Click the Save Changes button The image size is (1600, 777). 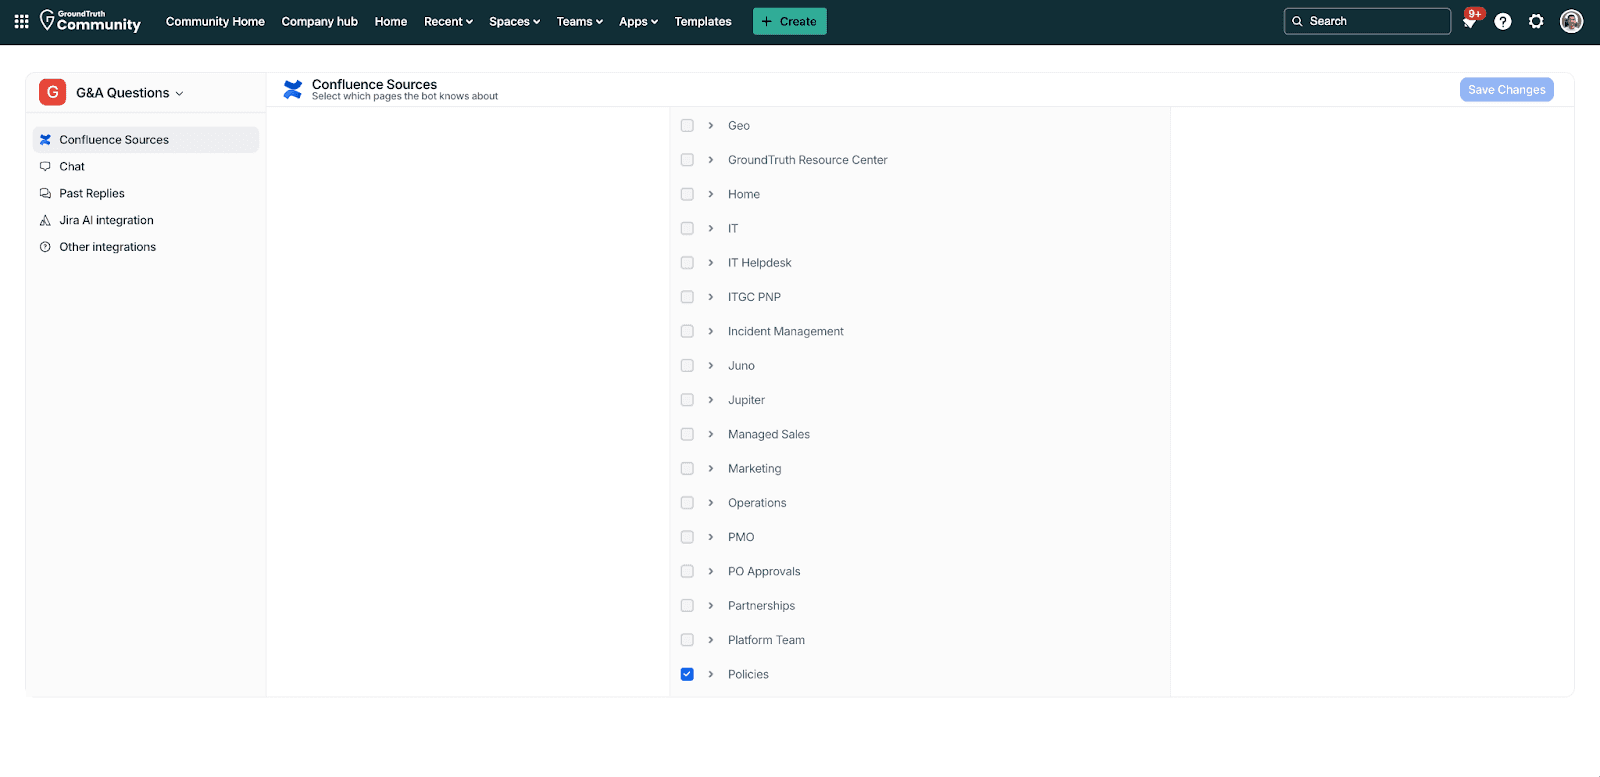pyautogui.click(x=1506, y=90)
